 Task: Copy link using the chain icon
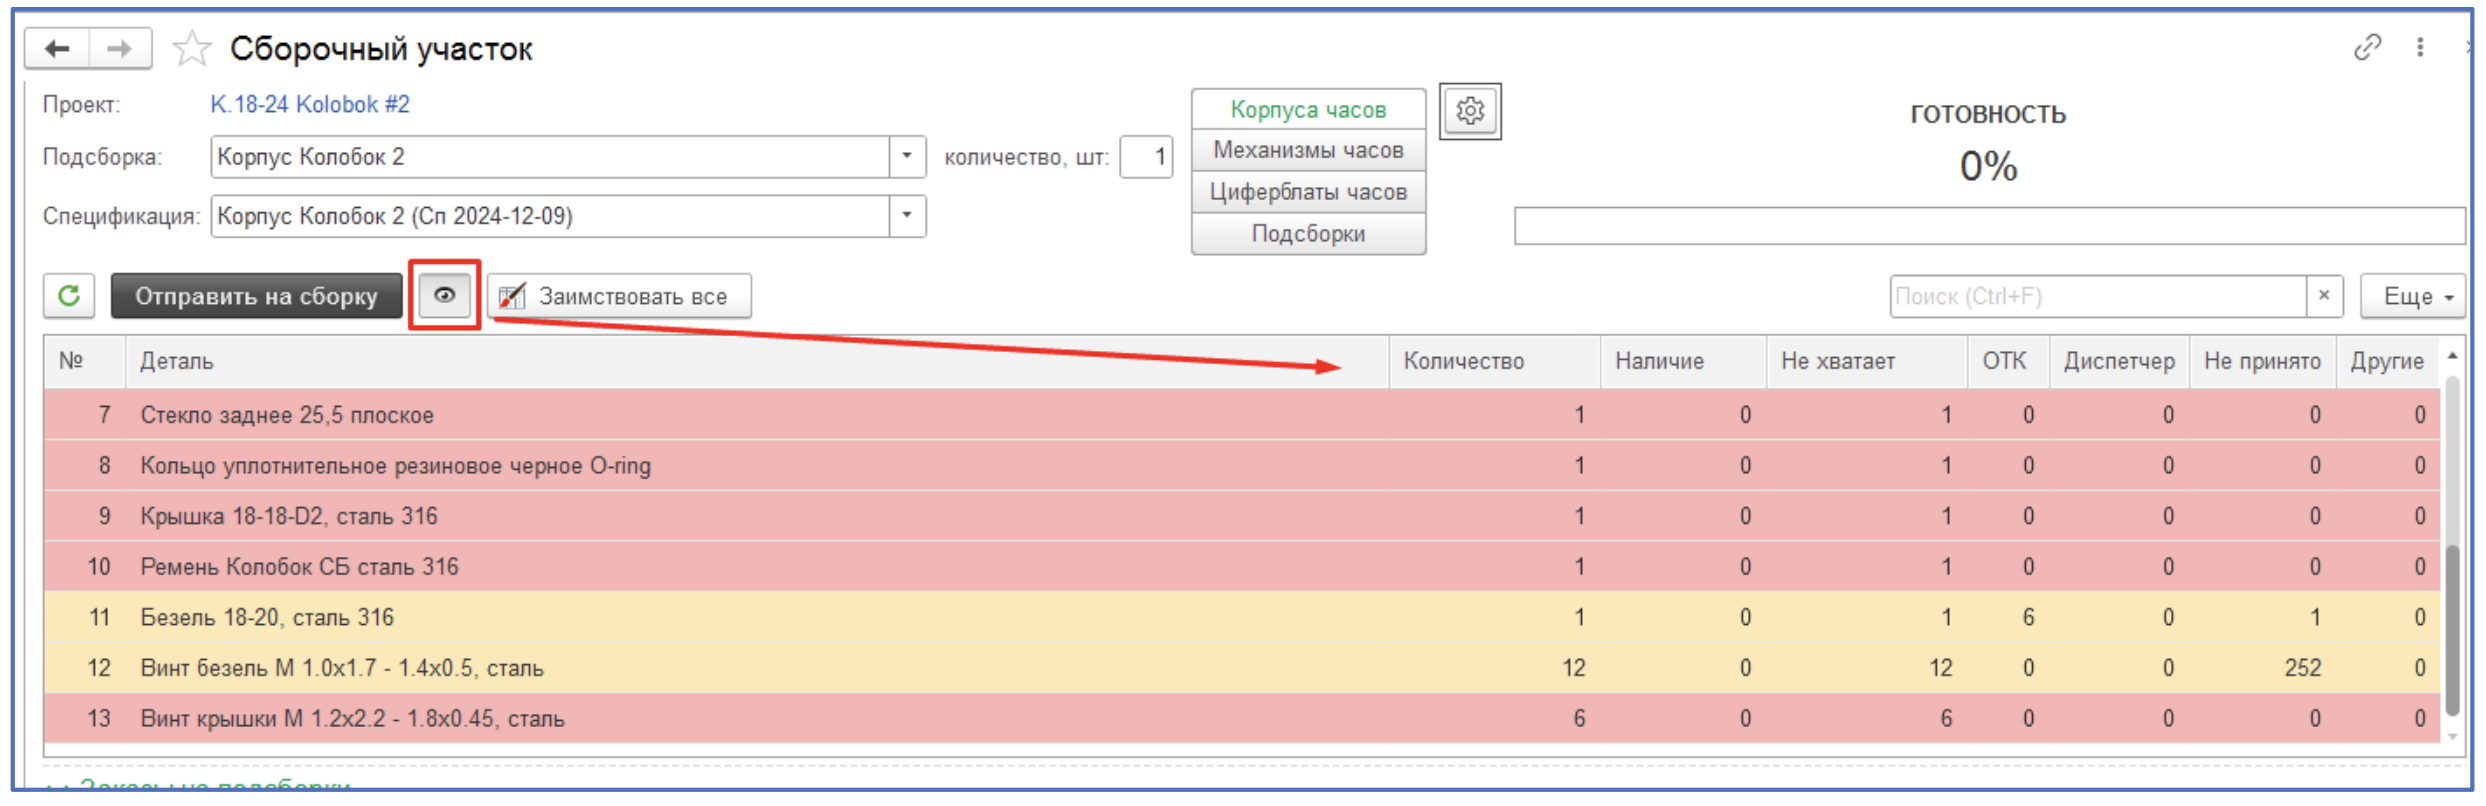pos(2366,47)
